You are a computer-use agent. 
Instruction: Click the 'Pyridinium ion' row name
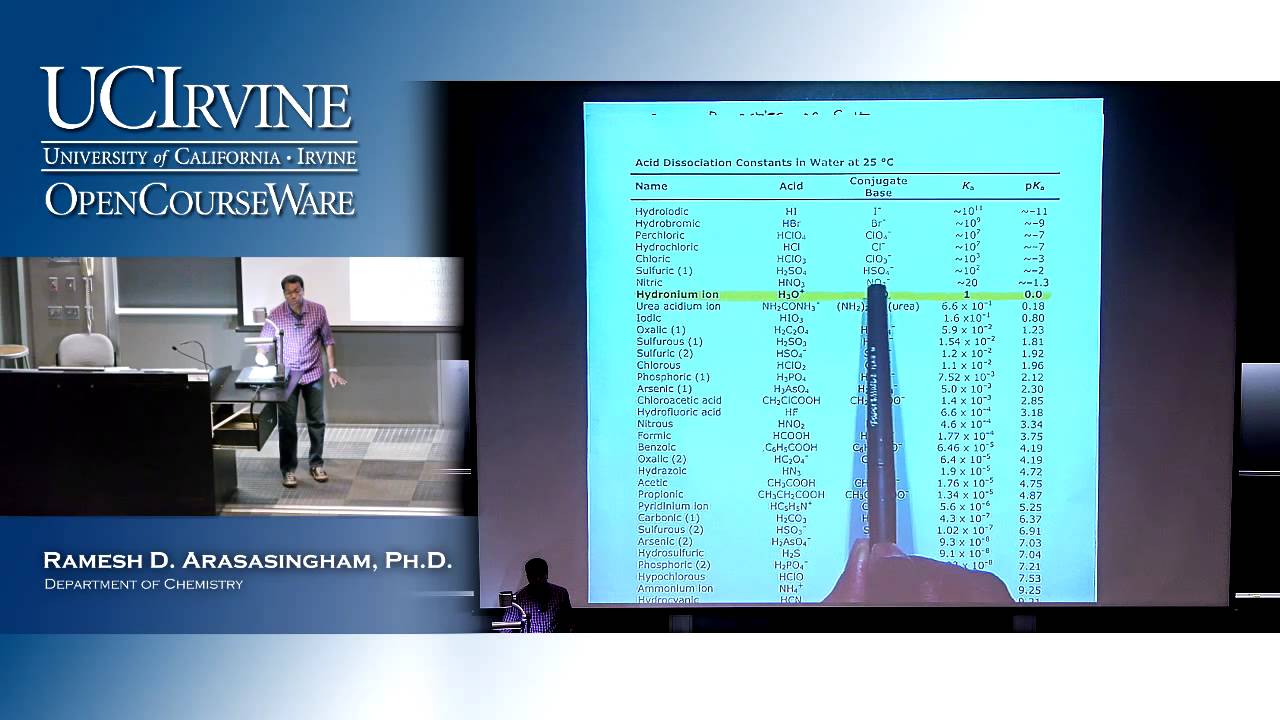point(673,506)
